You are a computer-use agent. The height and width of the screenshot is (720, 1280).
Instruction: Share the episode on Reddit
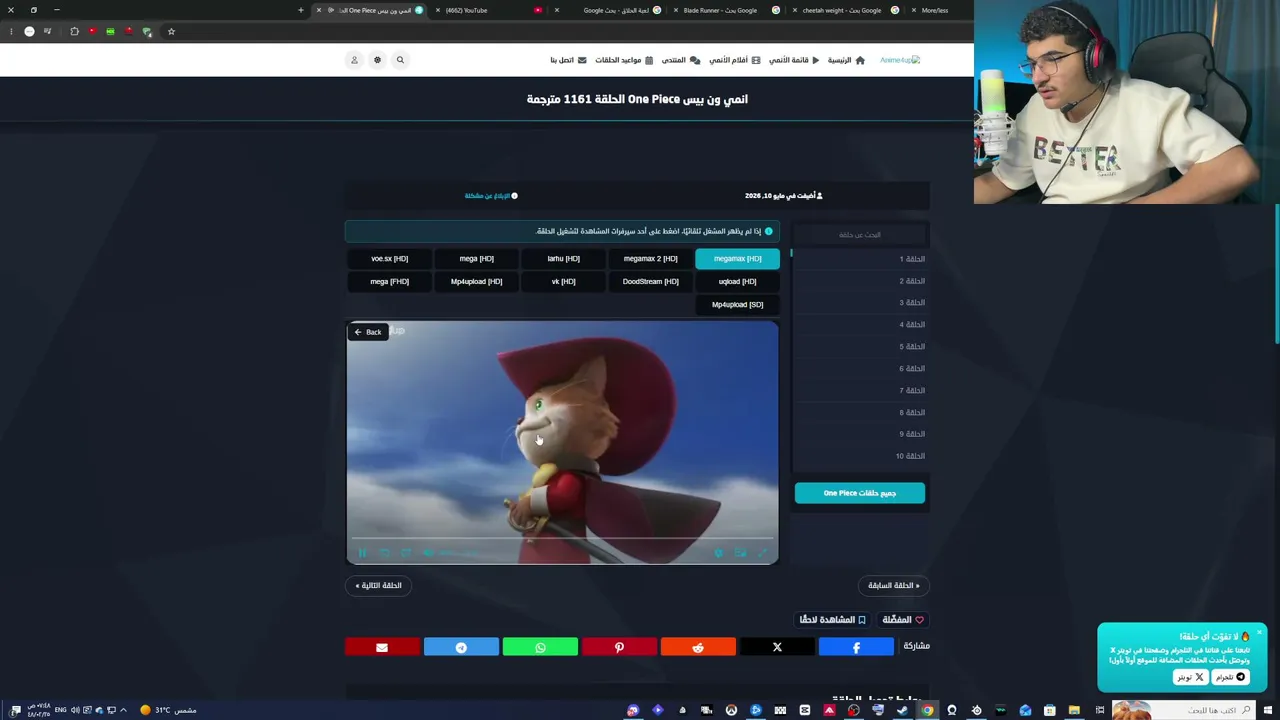coord(698,647)
